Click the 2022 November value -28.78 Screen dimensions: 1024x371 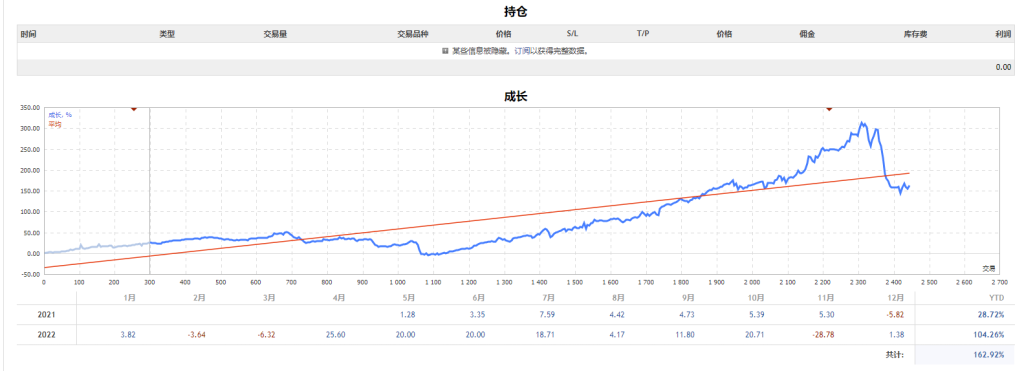point(823,334)
